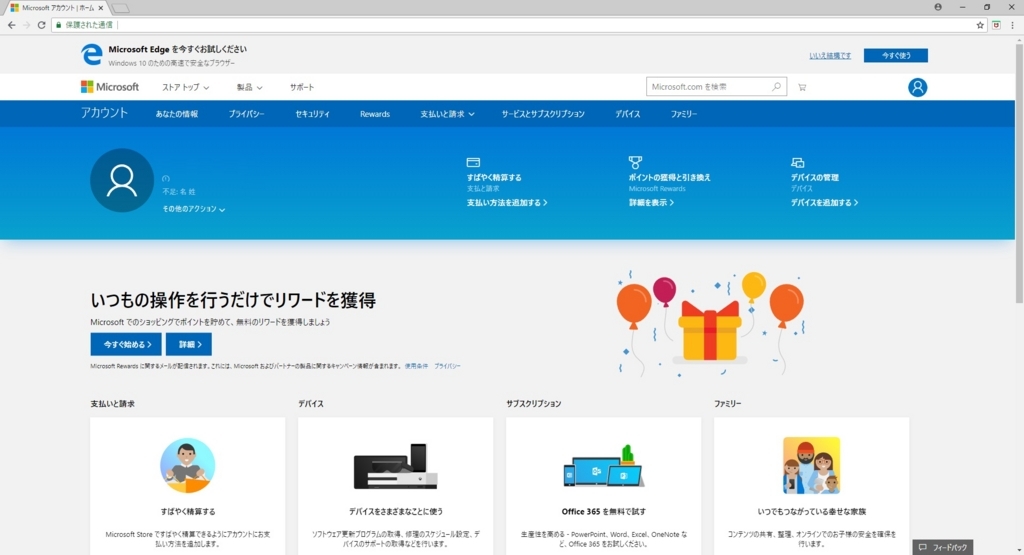The width and height of the screenshot is (1024, 555).
Task: Click アカウント heading link
Action: [104, 113]
